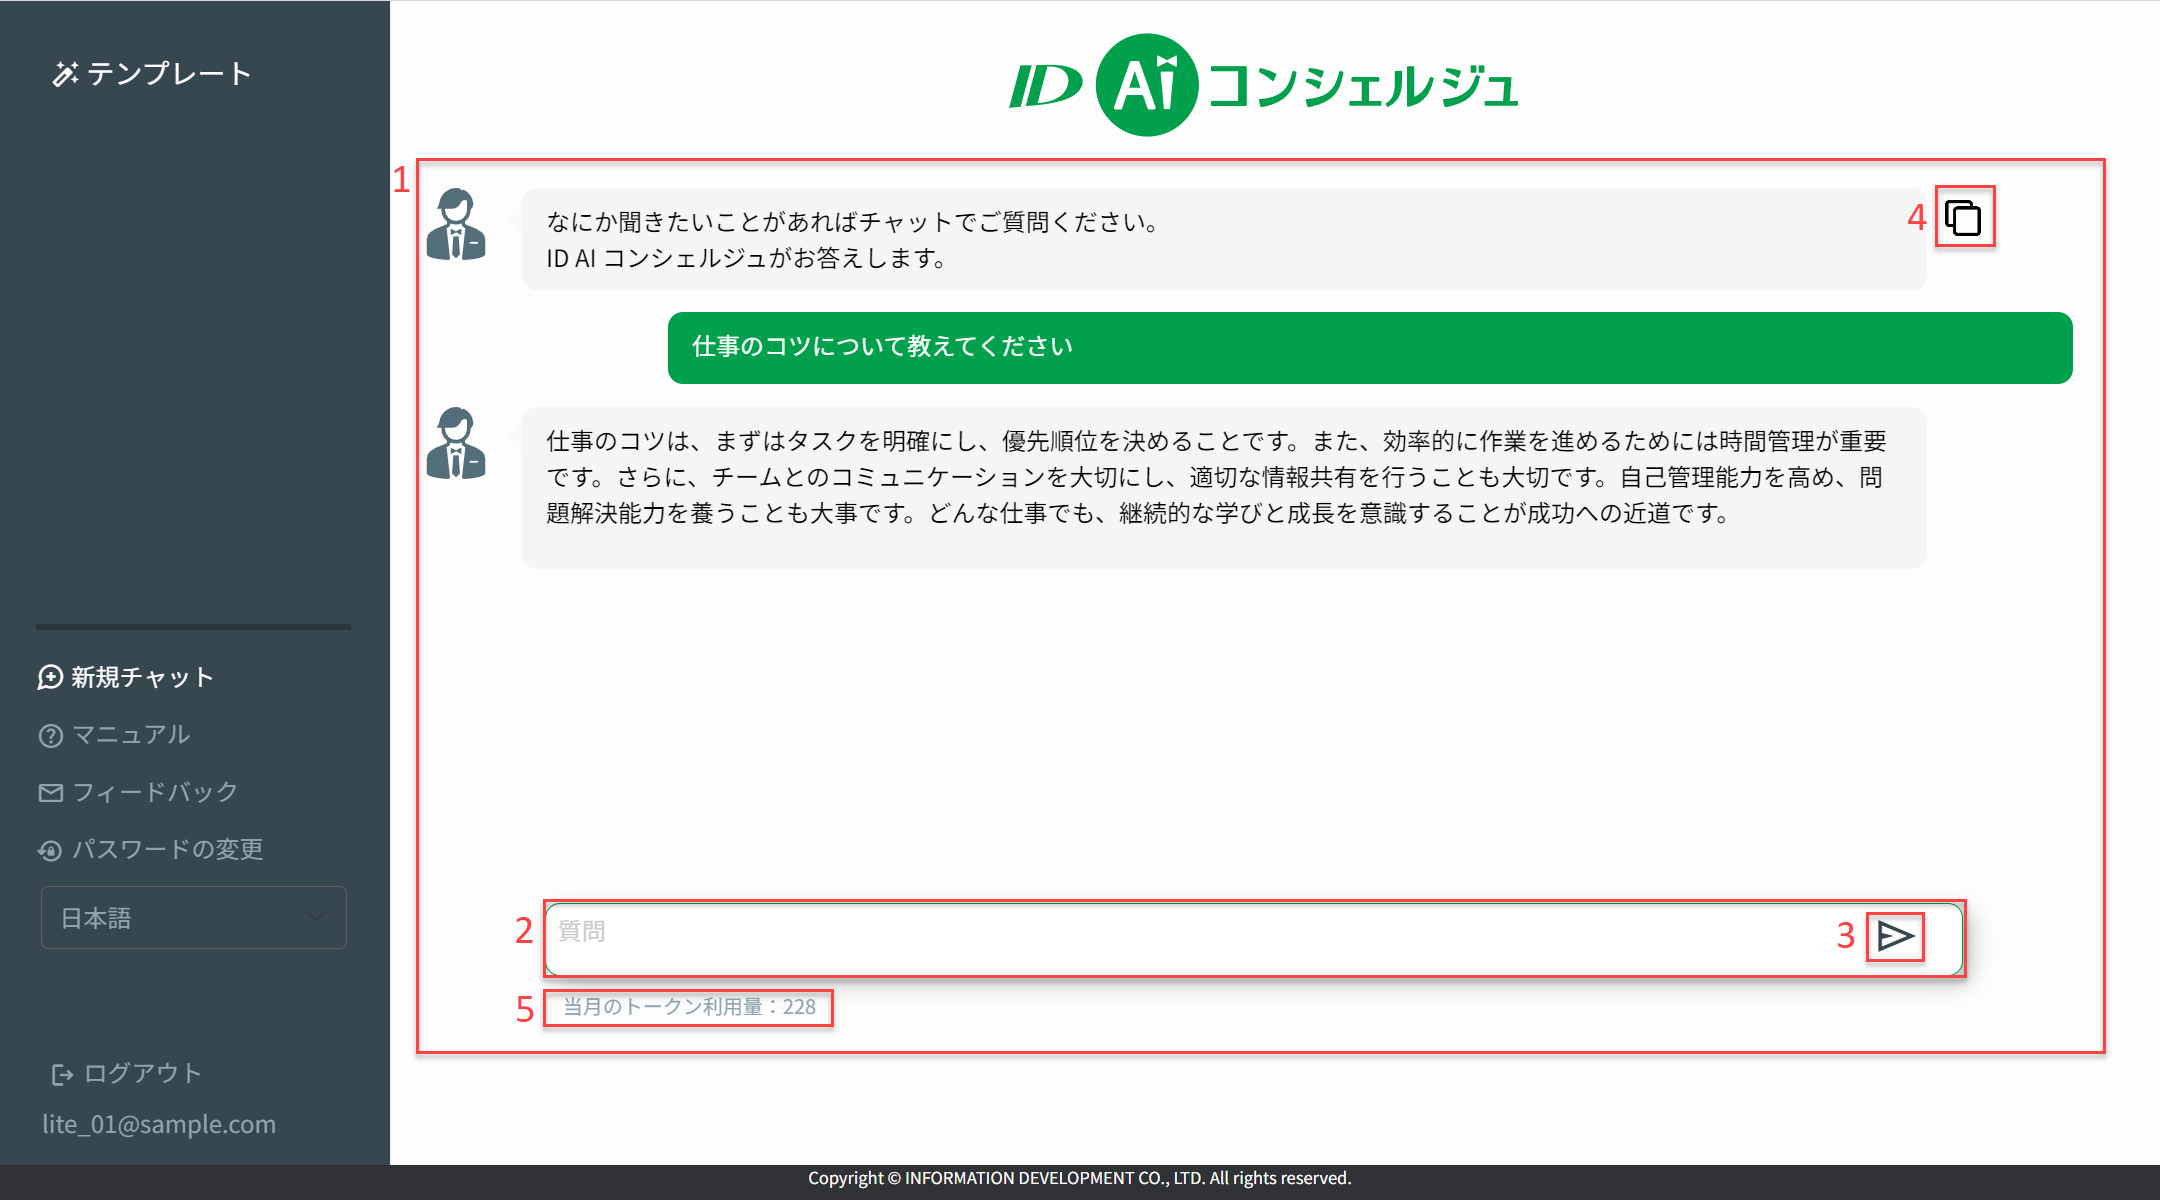Click the ID AI コンシェルジュ logo
Image resolution: width=2160 pixels, height=1200 pixels.
[1264, 85]
